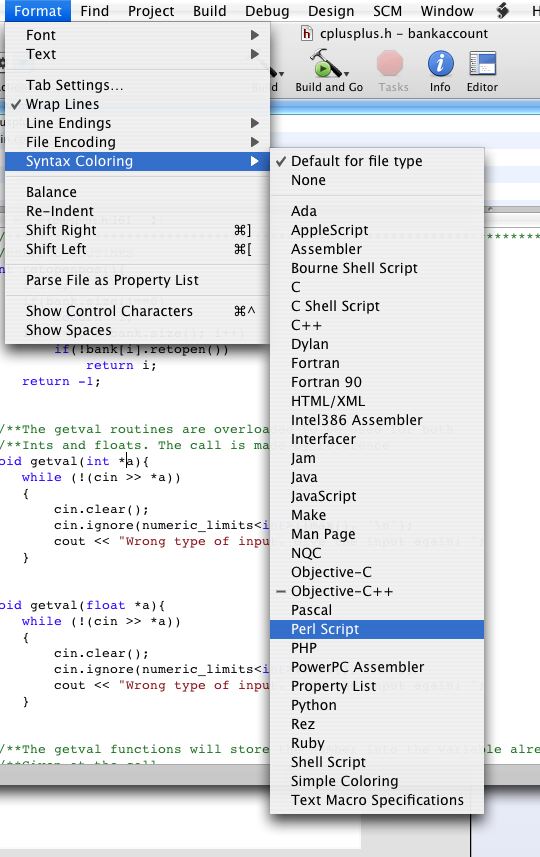Choose Parse File as Property List
Screen dimensions: 540x857
coord(137,280)
